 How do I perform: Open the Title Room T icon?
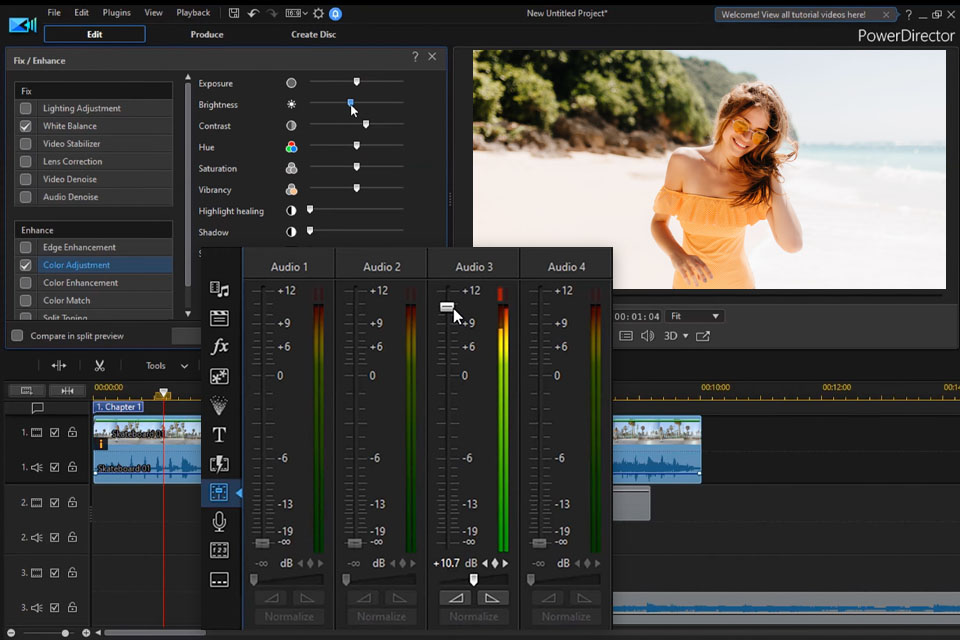[219, 434]
